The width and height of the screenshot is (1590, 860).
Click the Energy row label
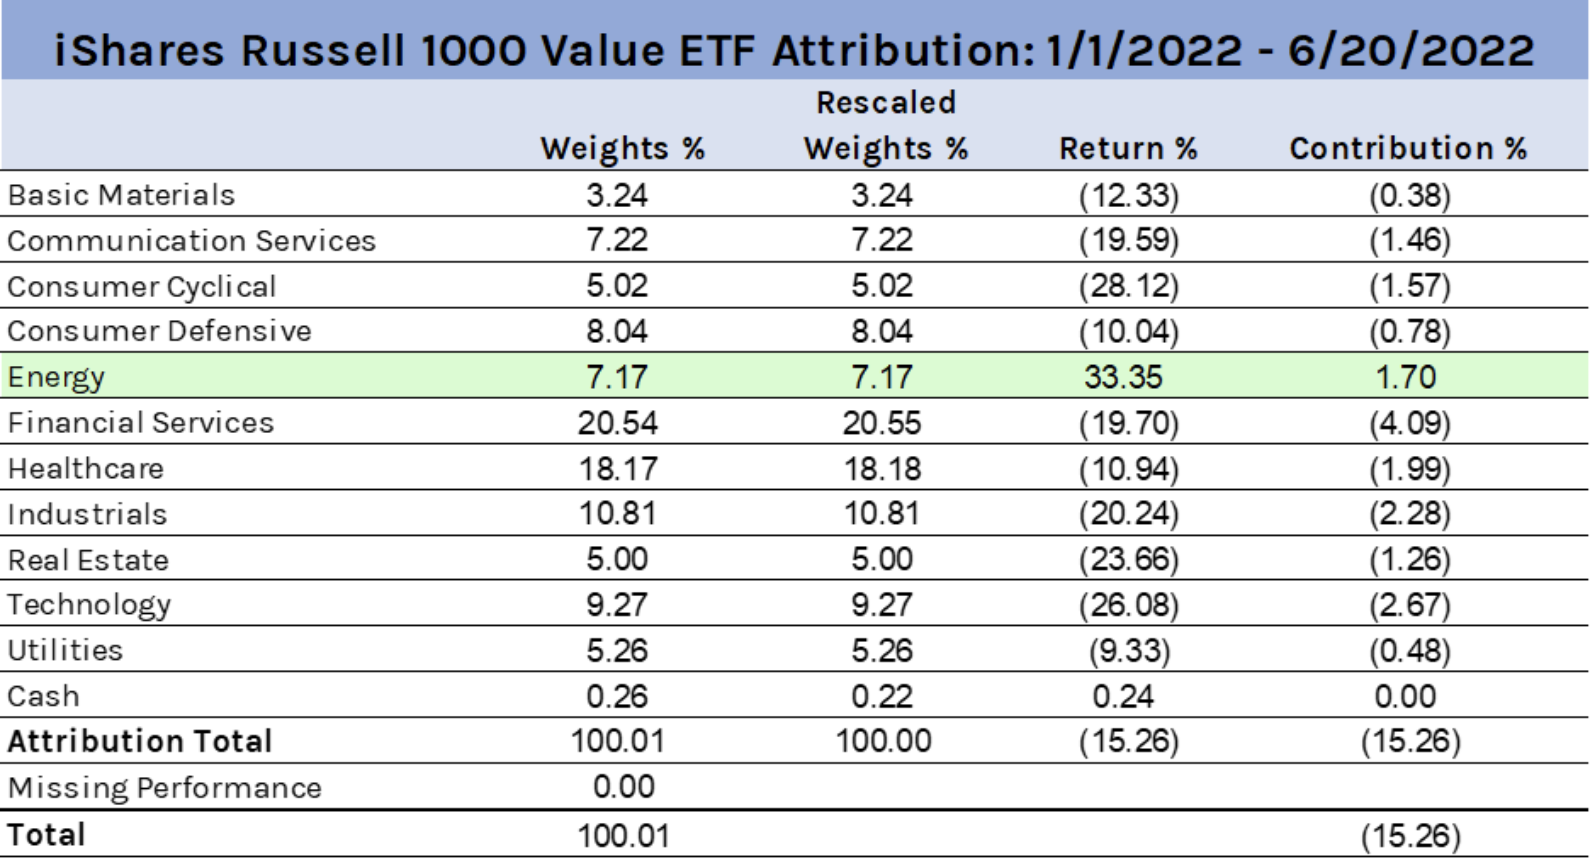point(56,377)
